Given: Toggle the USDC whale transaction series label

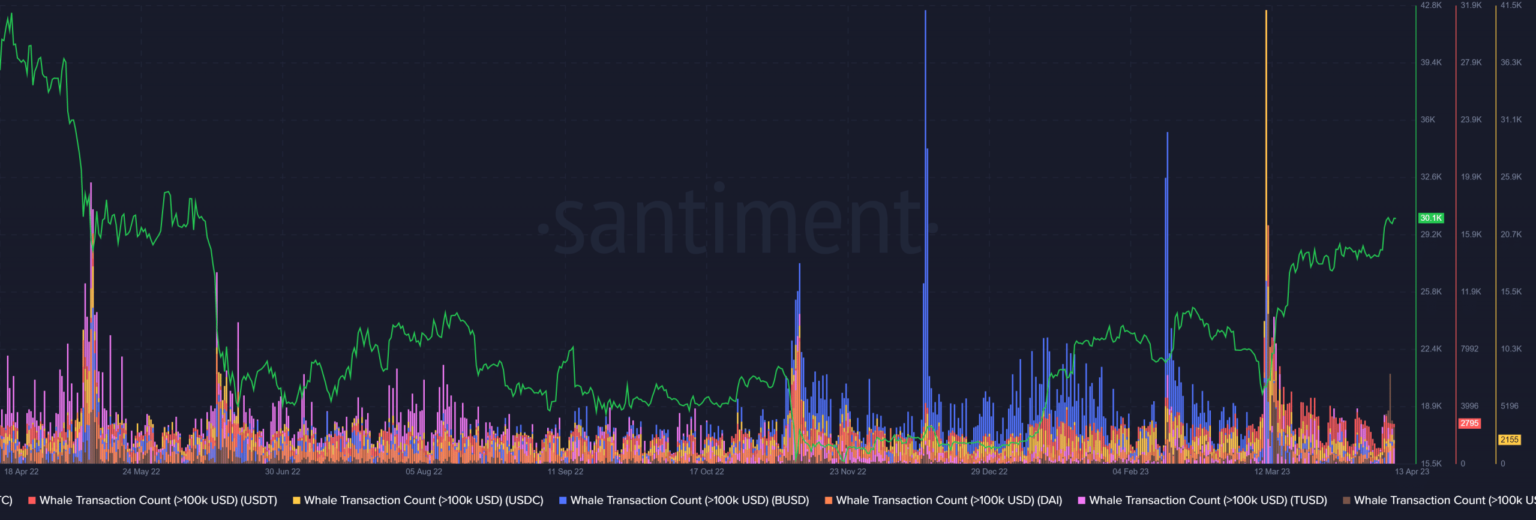Looking at the screenshot, I should [x=424, y=500].
